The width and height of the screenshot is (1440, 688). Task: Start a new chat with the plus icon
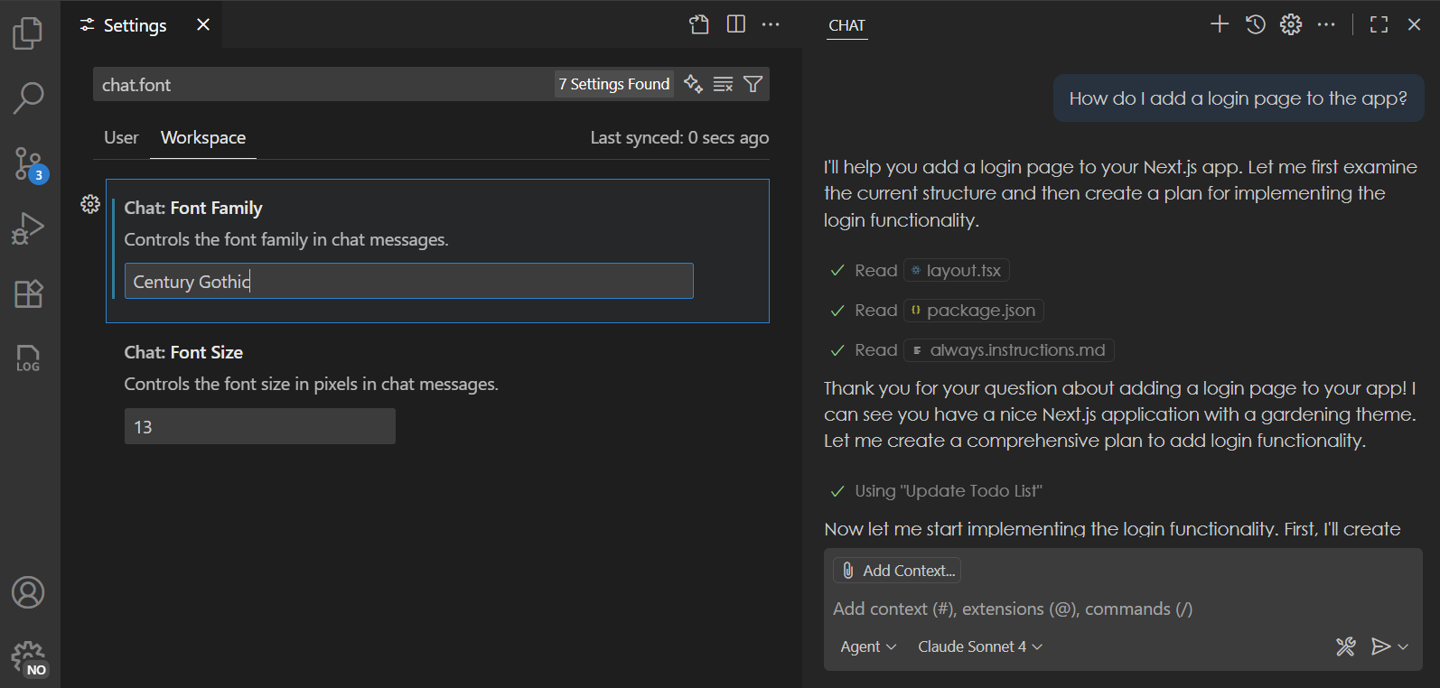pos(1219,24)
